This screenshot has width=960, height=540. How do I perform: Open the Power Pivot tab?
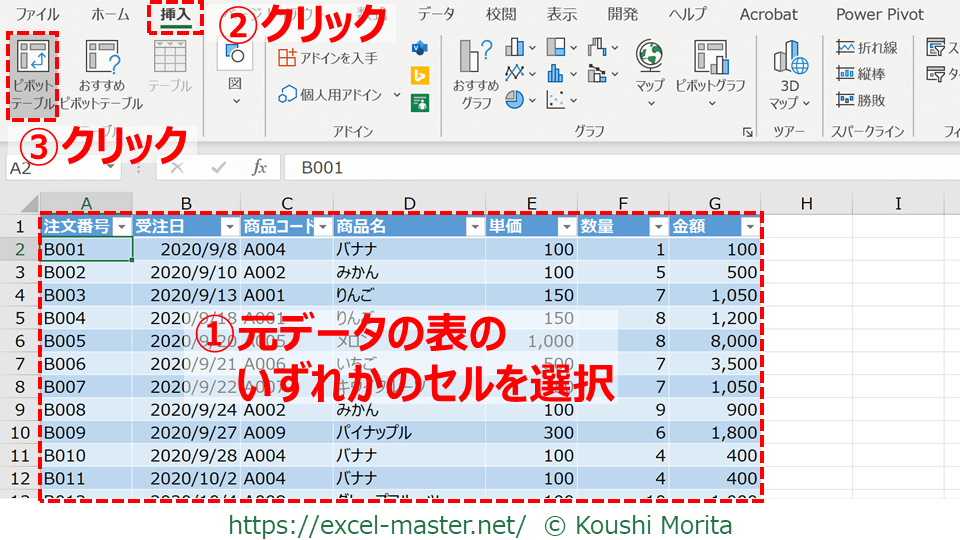pyautogui.click(x=880, y=14)
